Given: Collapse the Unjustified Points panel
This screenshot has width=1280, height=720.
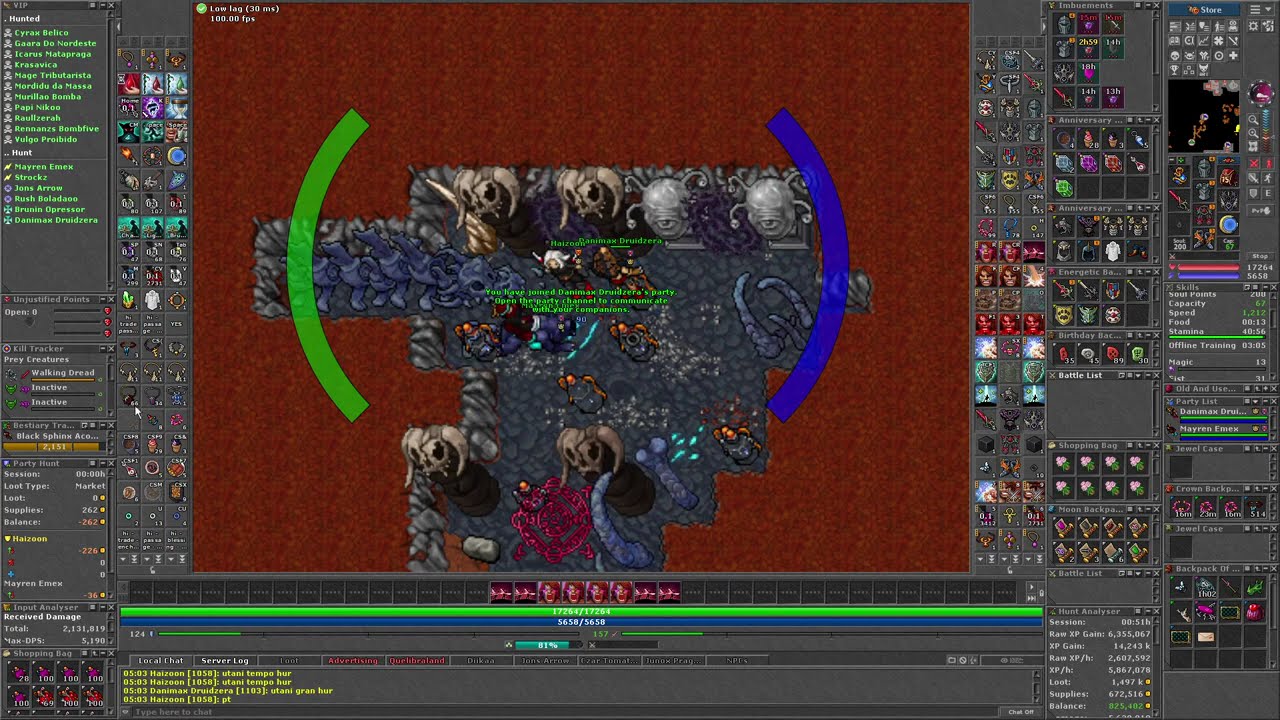Looking at the screenshot, I should point(103,300).
